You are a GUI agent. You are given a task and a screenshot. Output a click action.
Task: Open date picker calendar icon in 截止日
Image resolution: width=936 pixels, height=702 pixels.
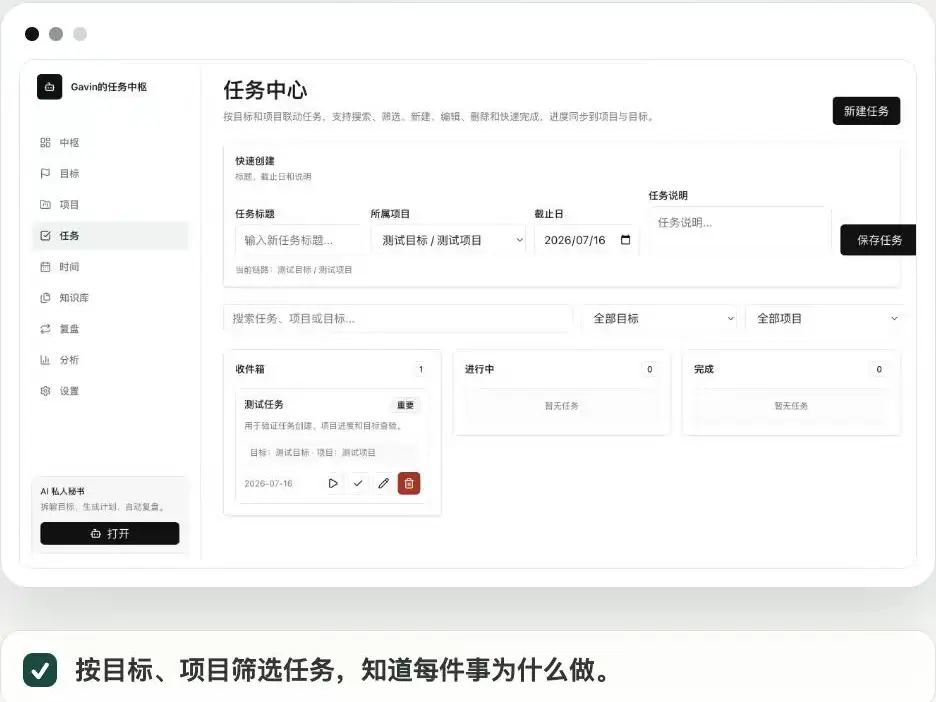tap(626, 240)
